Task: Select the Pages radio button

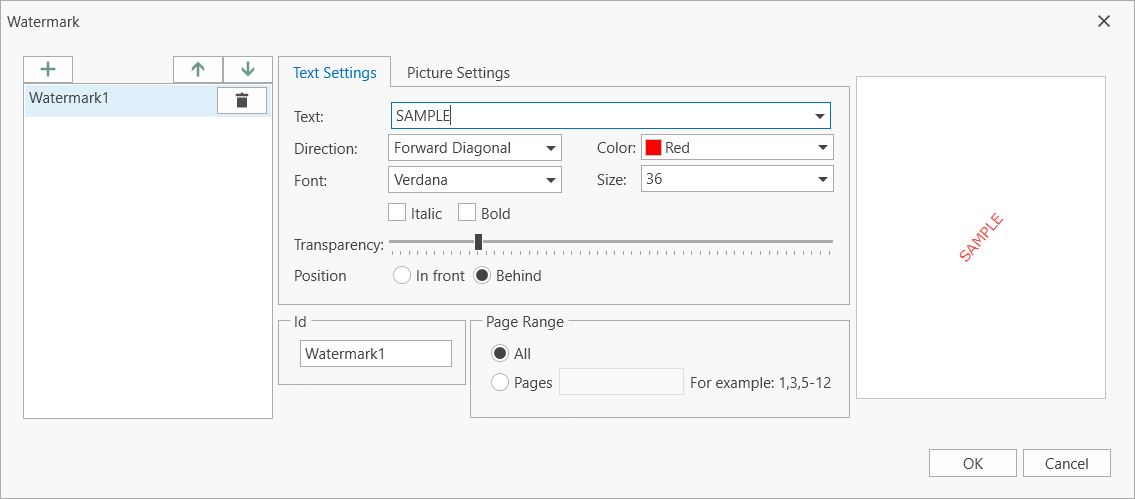Action: pyautogui.click(x=499, y=382)
